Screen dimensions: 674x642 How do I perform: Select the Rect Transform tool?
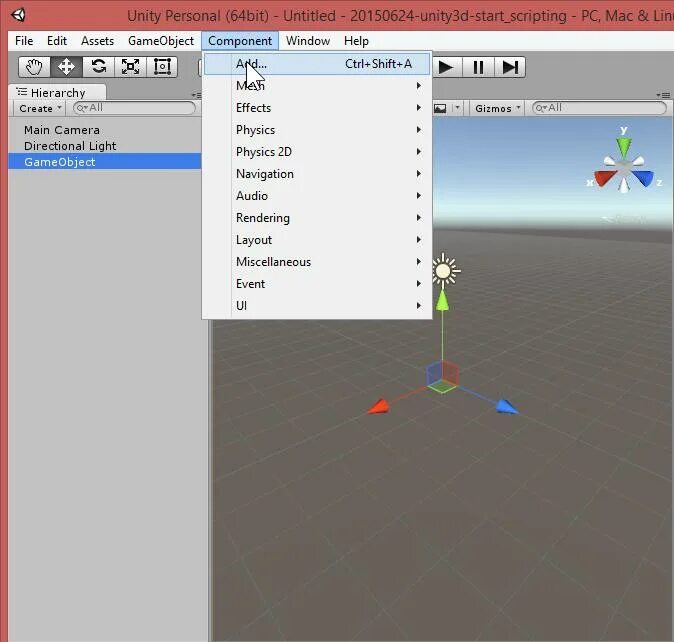162,67
